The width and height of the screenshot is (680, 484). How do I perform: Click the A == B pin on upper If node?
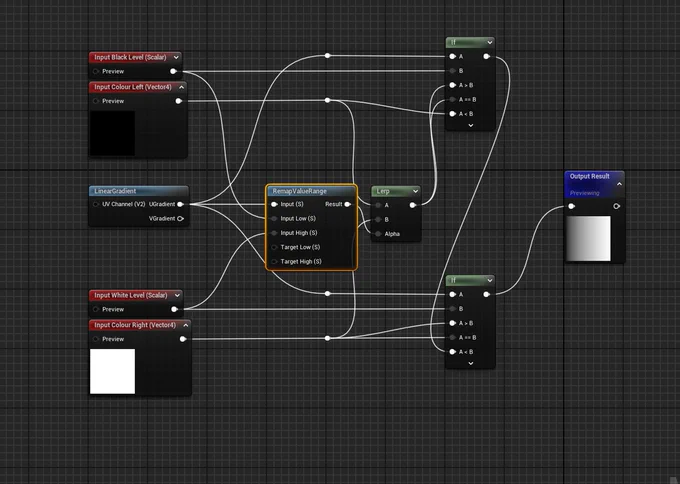coord(453,99)
